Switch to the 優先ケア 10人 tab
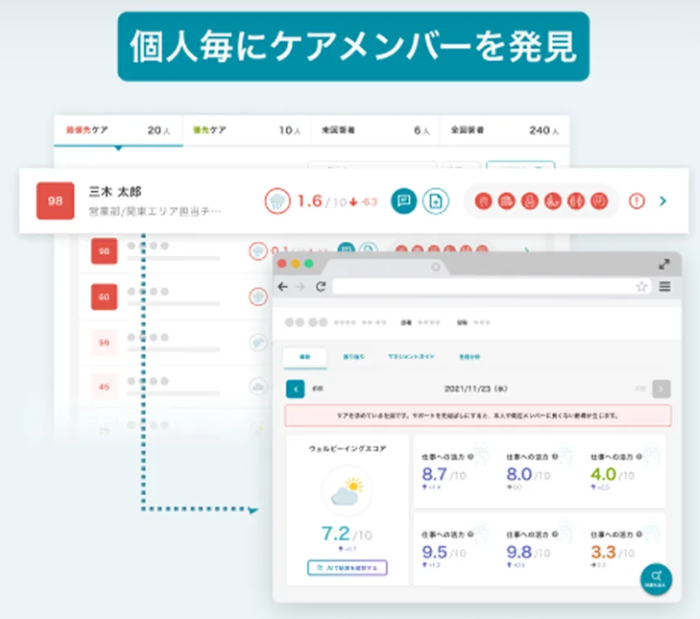 247,130
